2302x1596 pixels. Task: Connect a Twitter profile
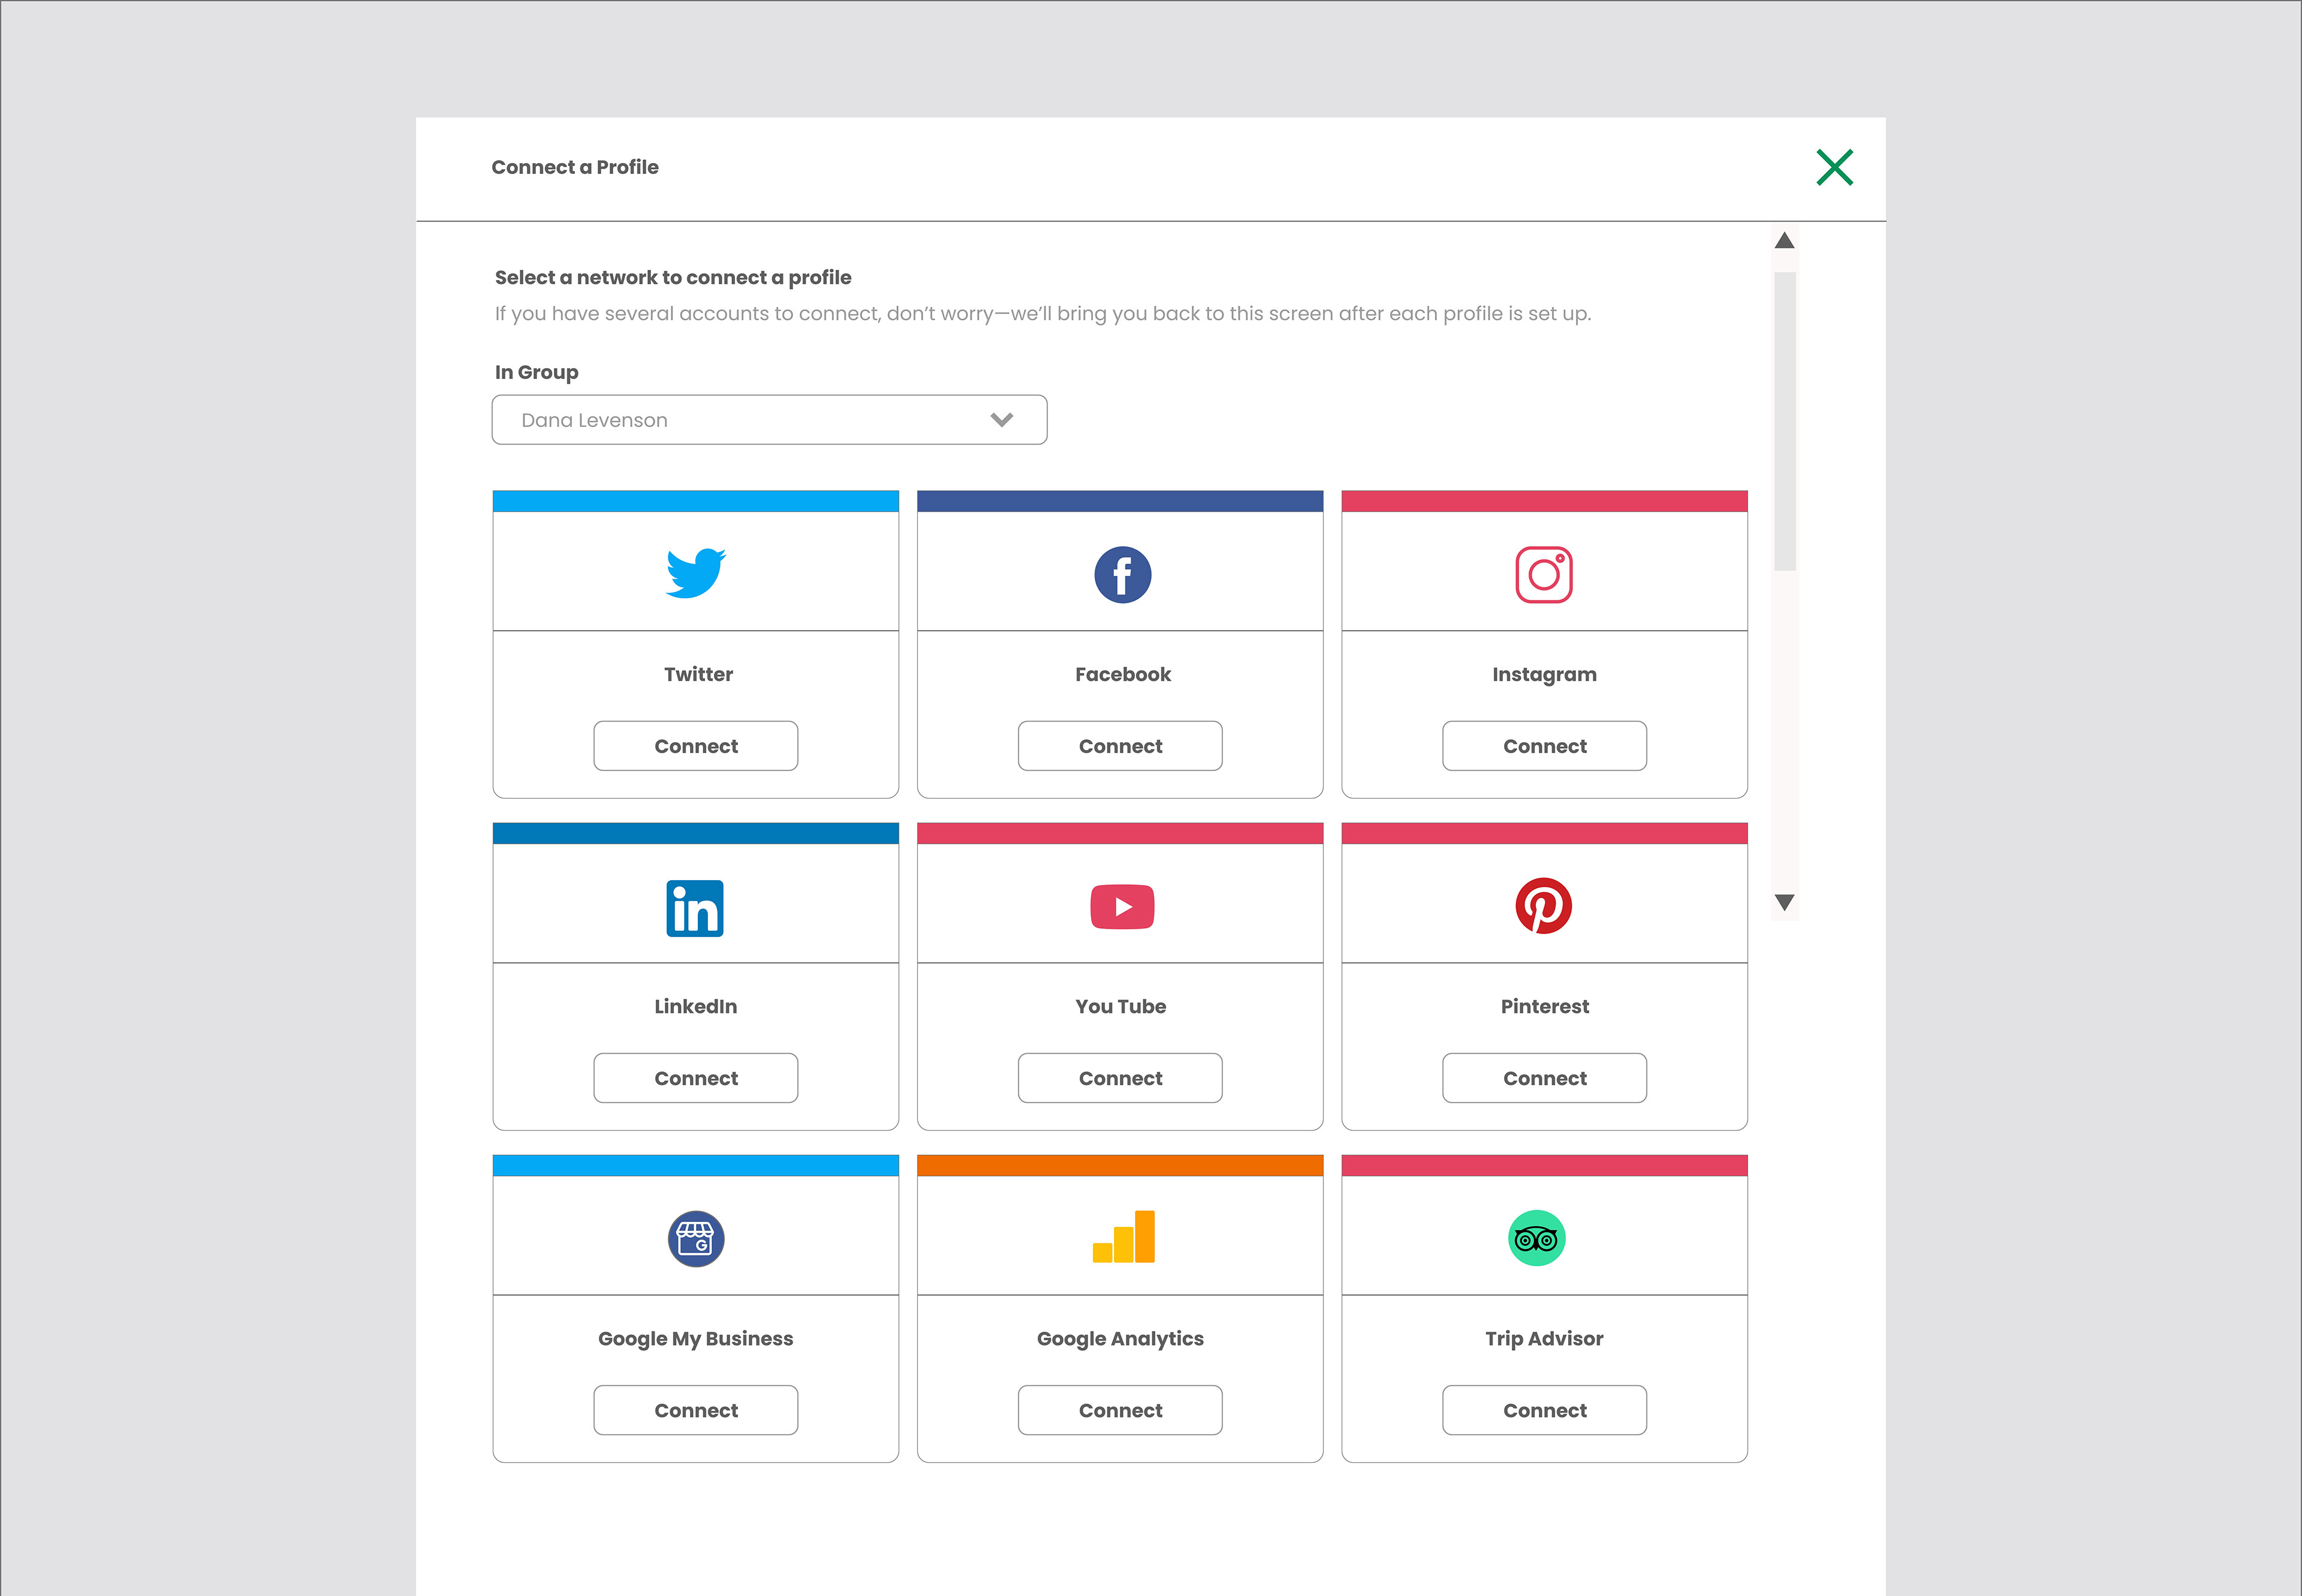[x=696, y=746]
